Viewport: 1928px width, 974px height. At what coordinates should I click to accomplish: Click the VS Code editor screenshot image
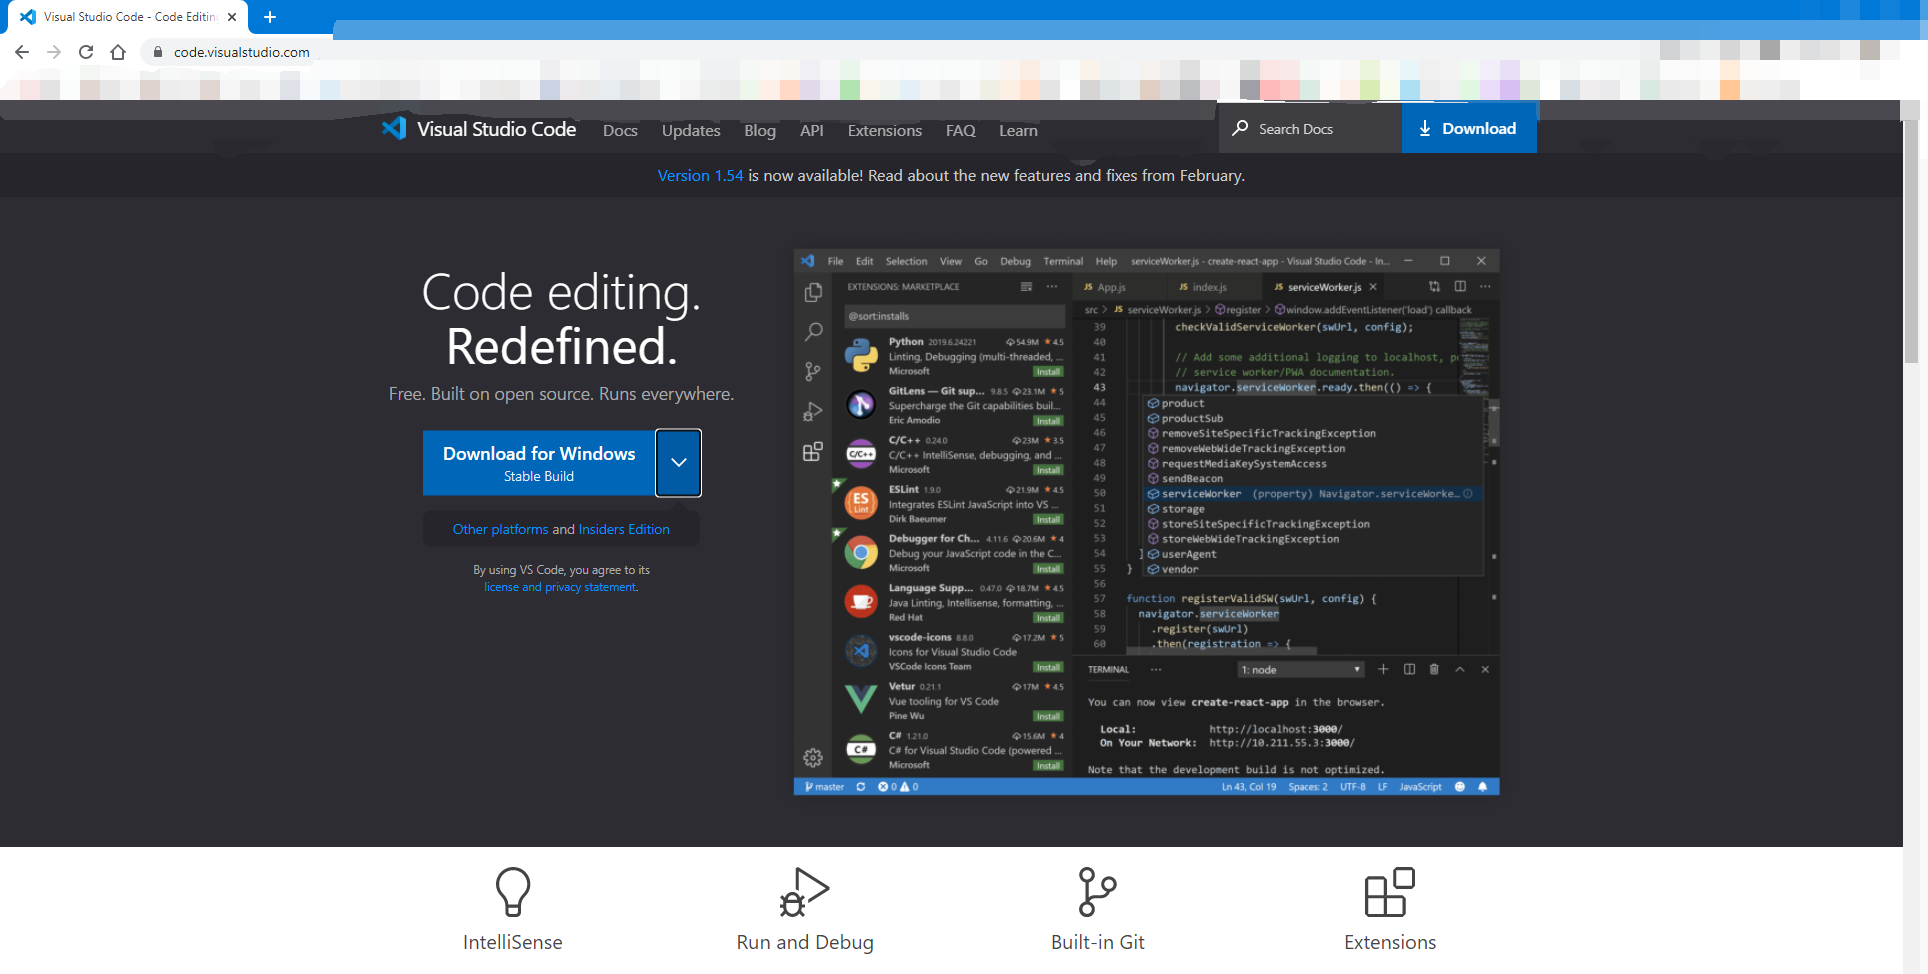pyautogui.click(x=1146, y=522)
